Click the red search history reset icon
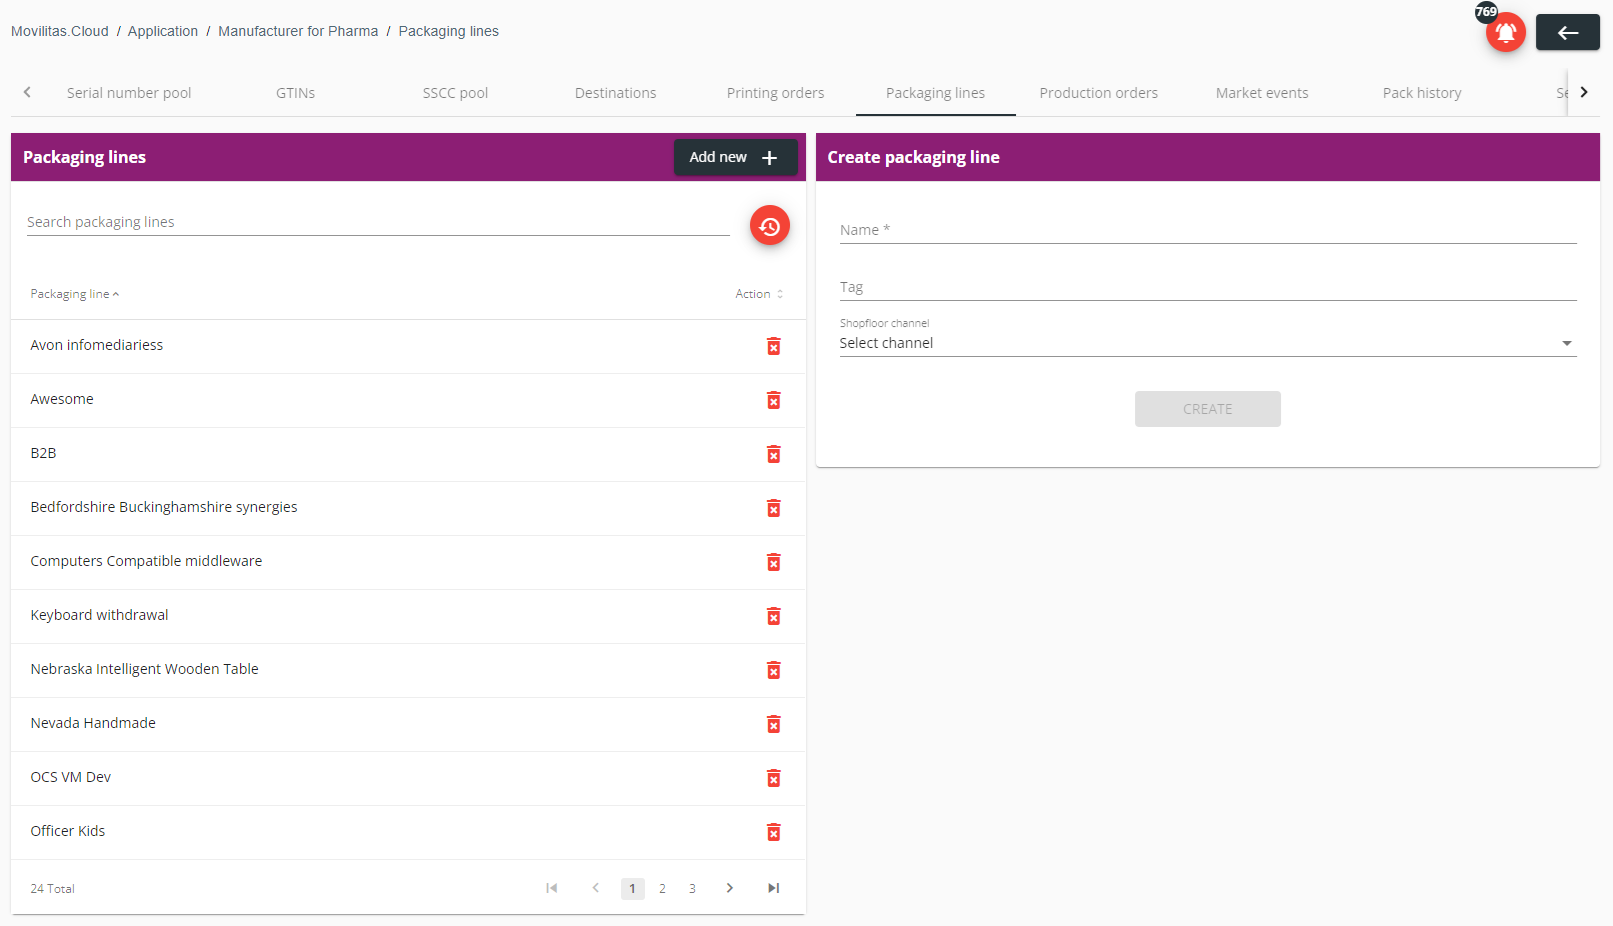This screenshot has height=926, width=1613. coord(770,226)
